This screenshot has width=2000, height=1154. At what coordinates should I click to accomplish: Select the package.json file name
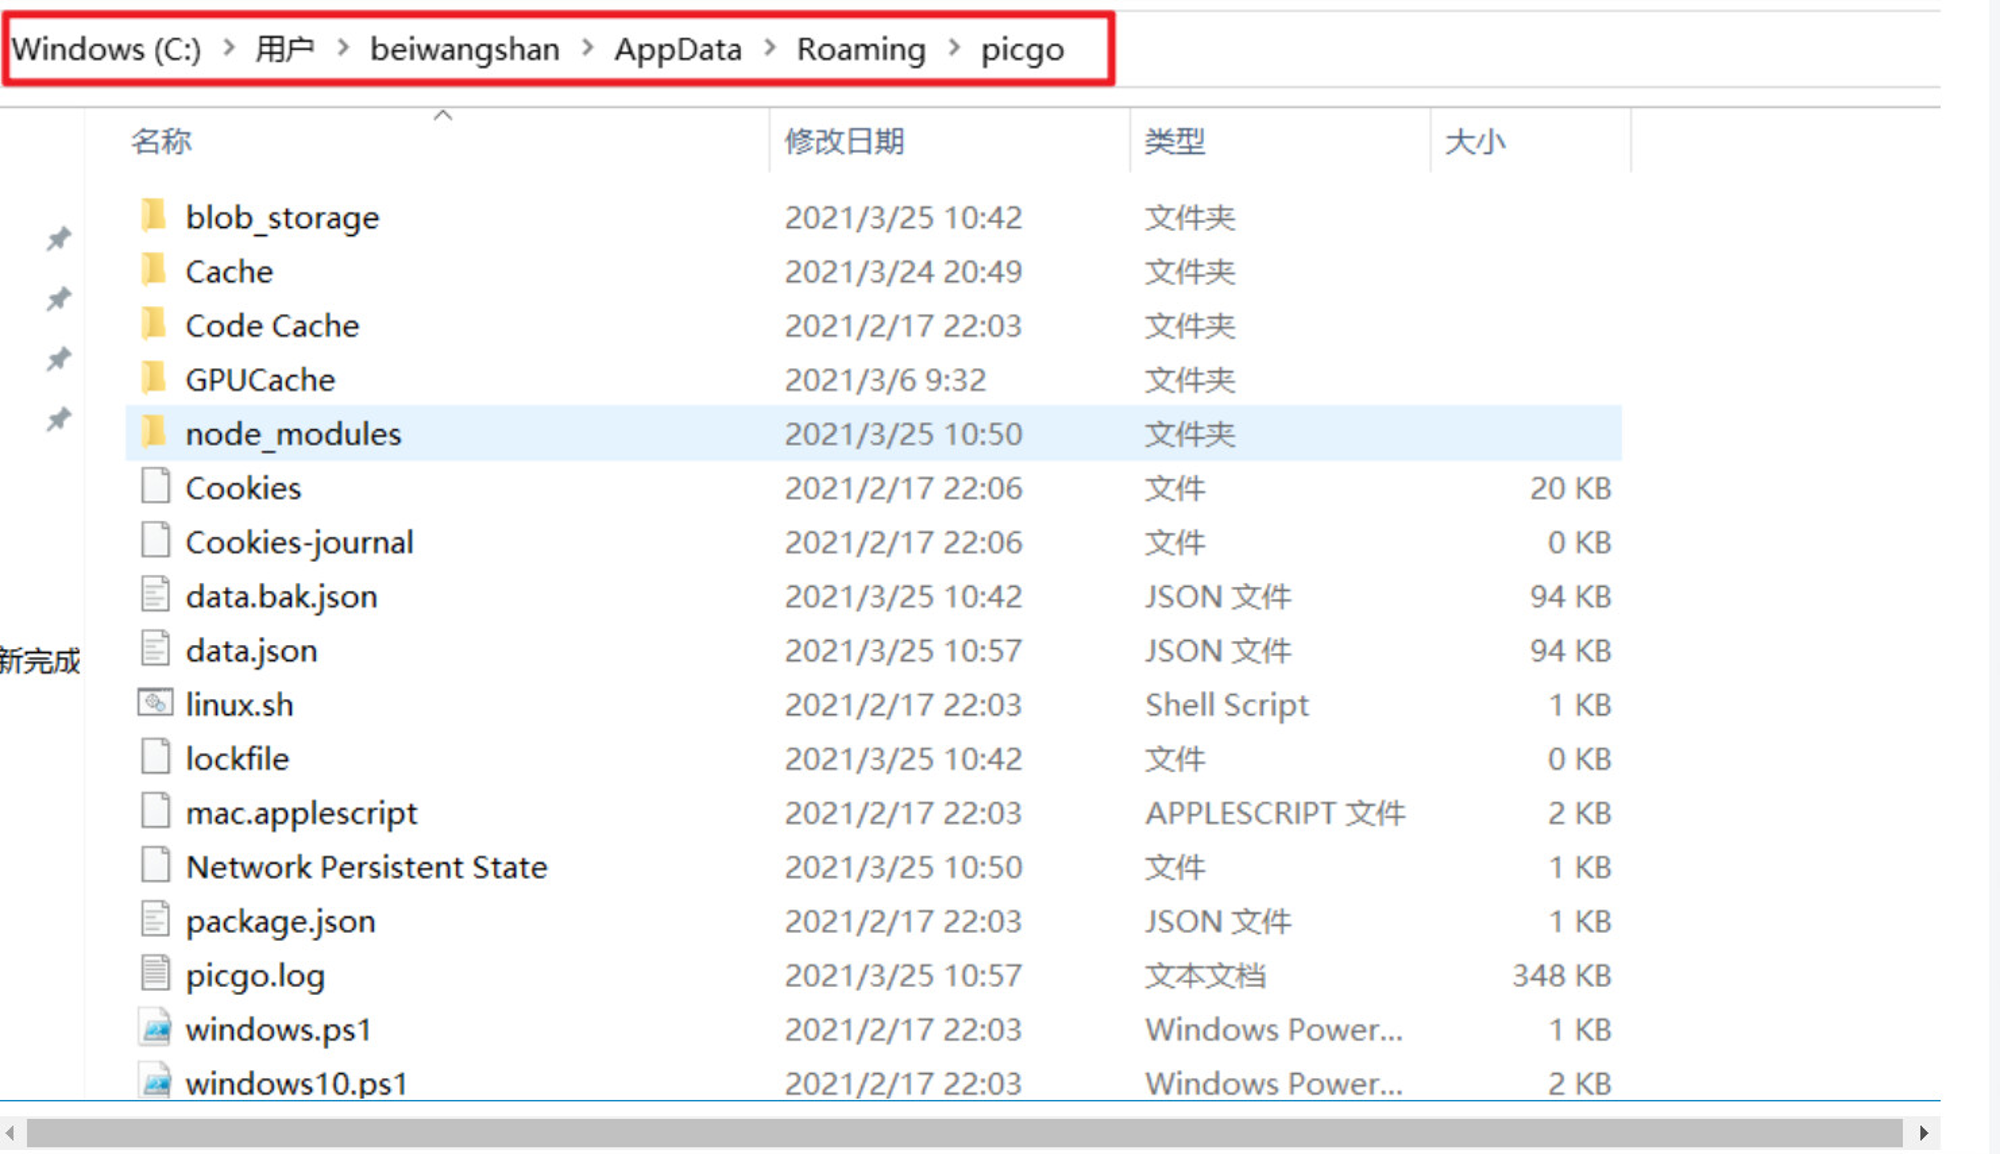(x=281, y=921)
